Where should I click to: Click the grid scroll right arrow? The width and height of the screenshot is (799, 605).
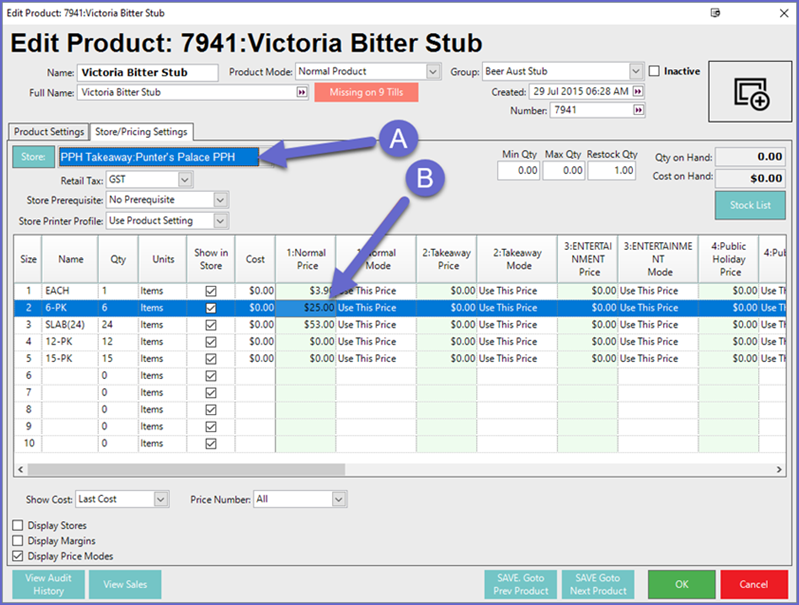[x=779, y=469]
